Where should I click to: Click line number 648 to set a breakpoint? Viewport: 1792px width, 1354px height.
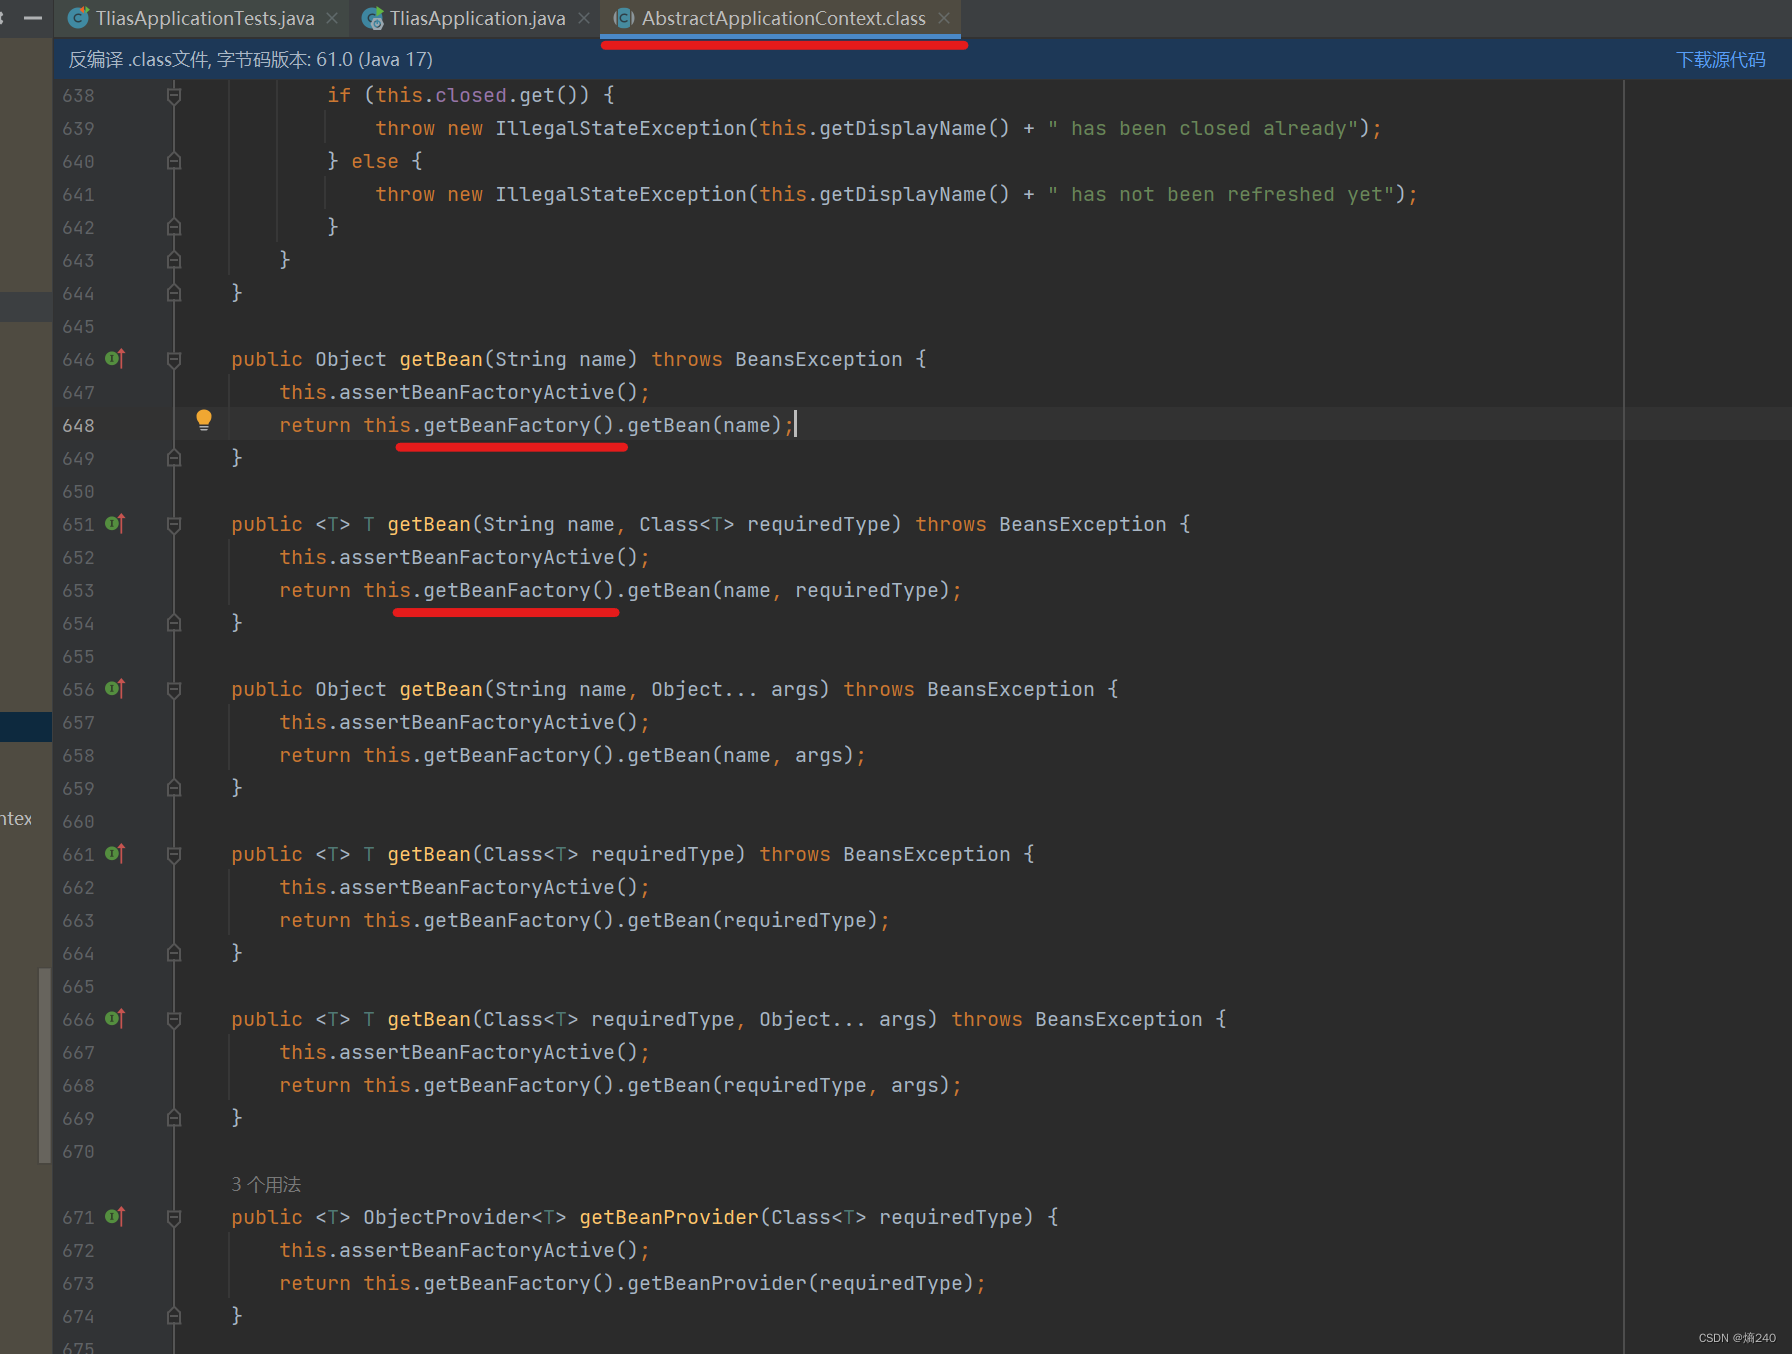78,424
